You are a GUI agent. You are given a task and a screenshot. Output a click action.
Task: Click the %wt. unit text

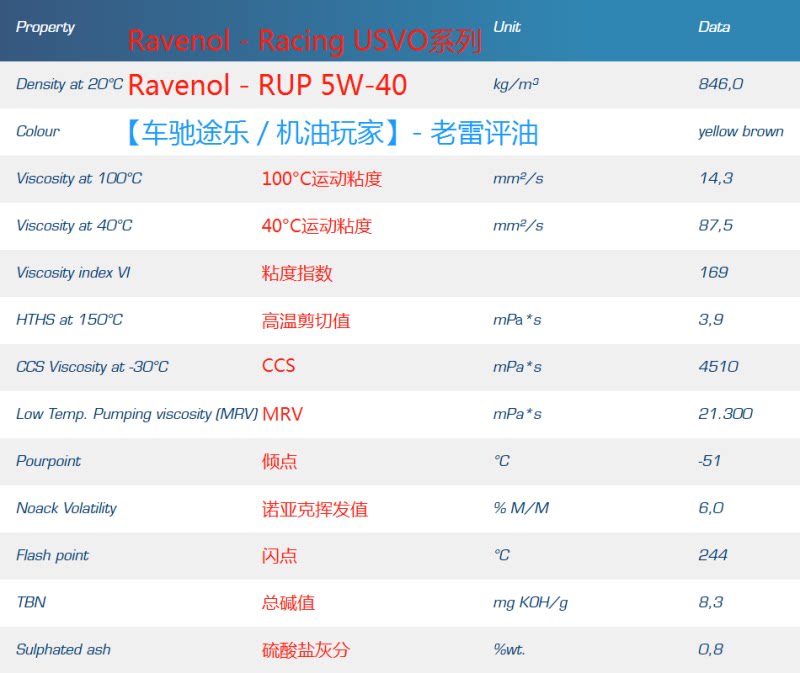[509, 650]
